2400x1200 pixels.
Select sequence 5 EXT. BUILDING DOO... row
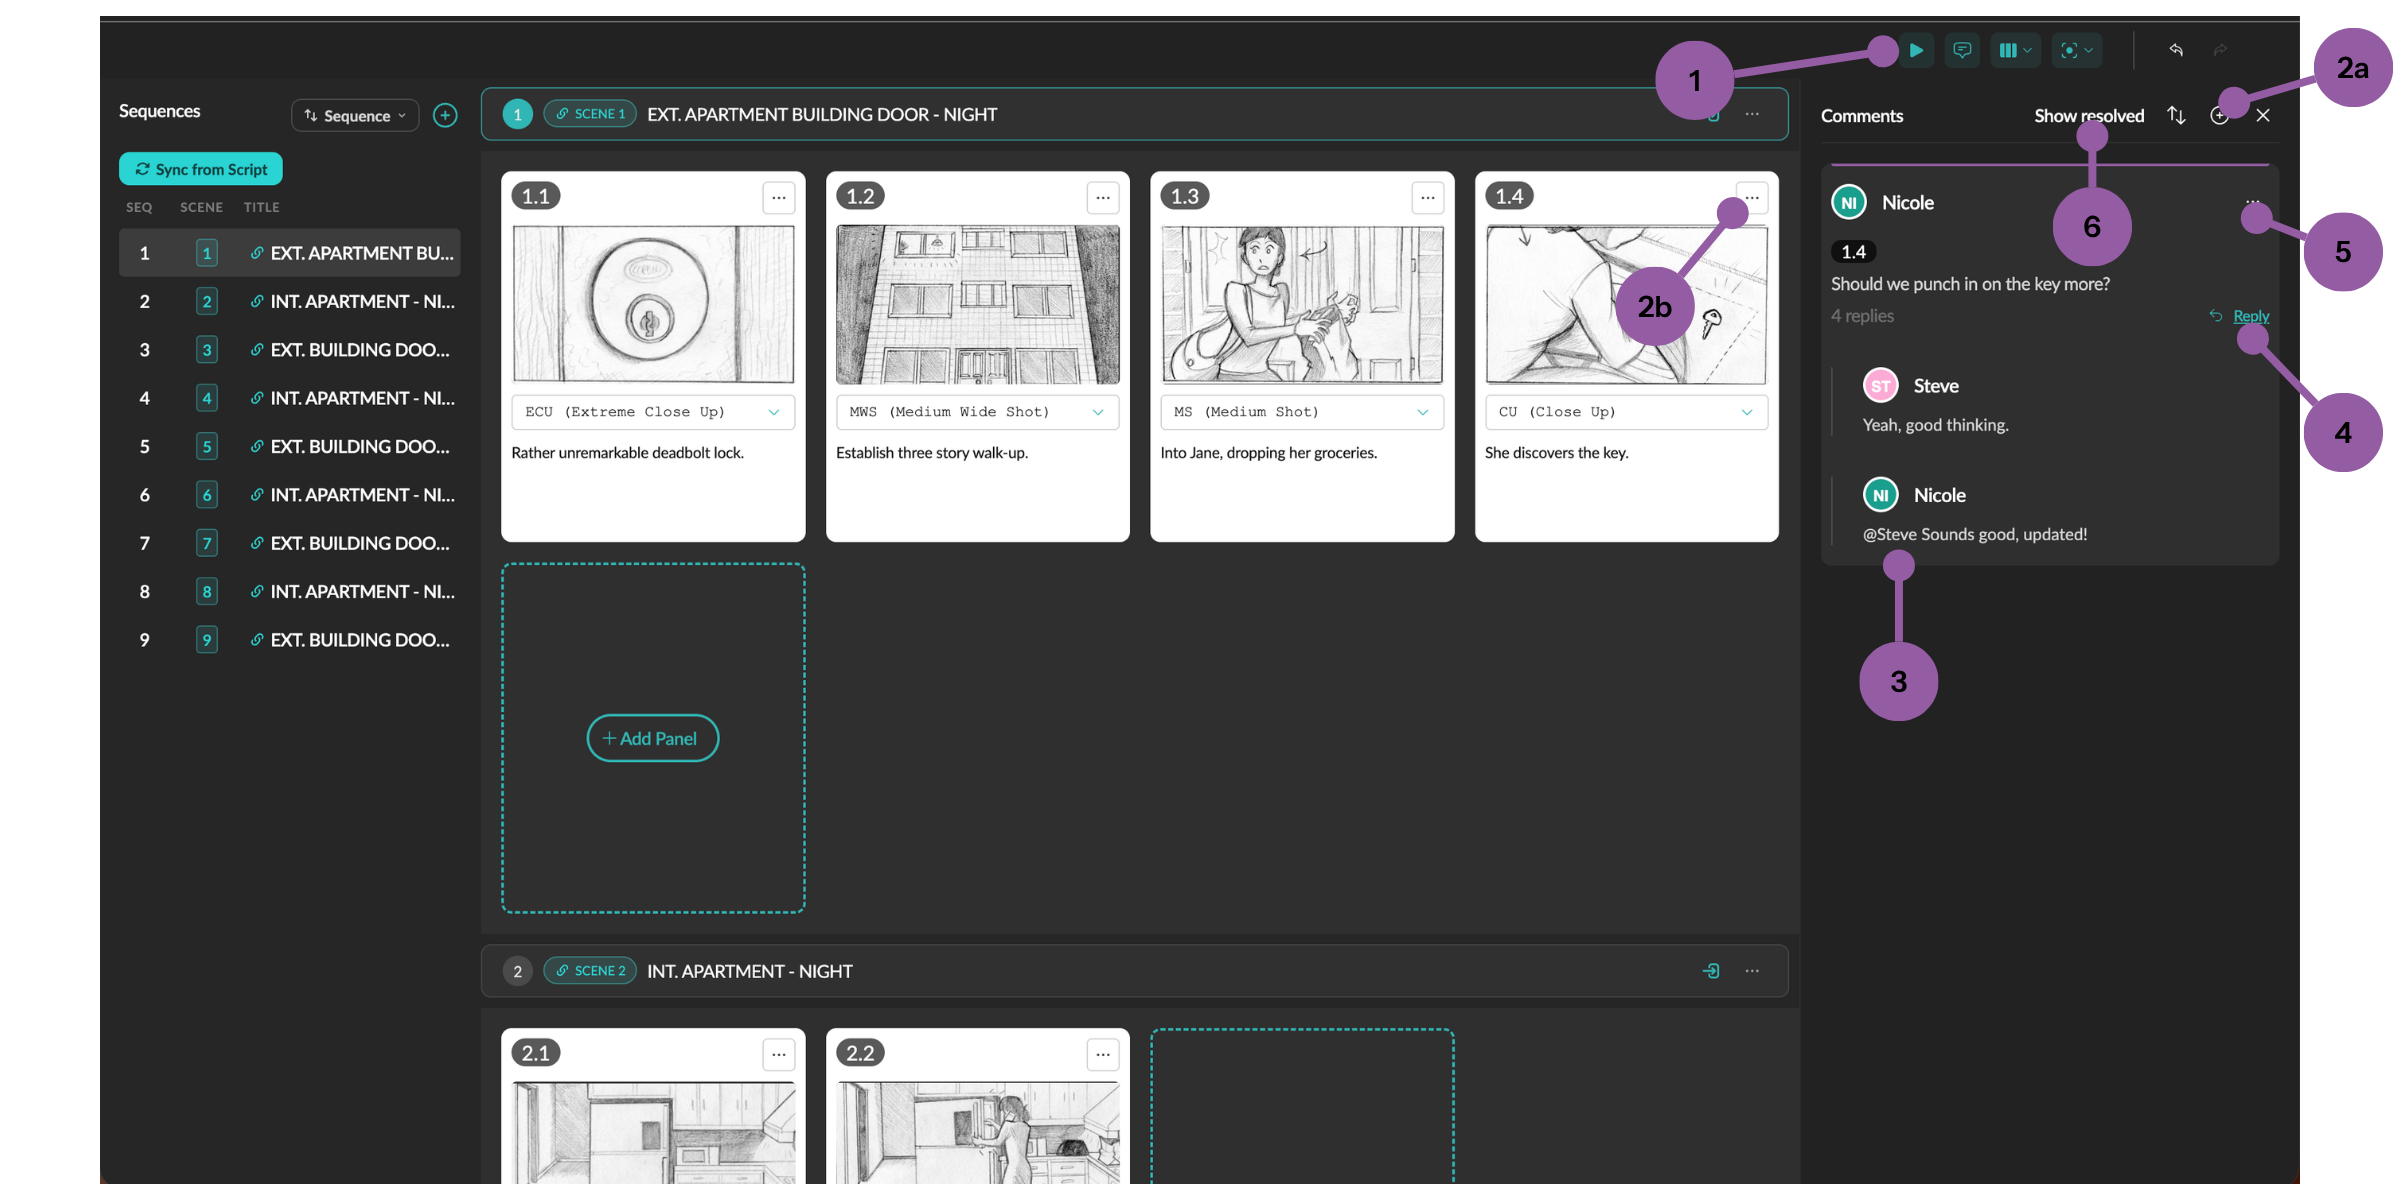[290, 446]
